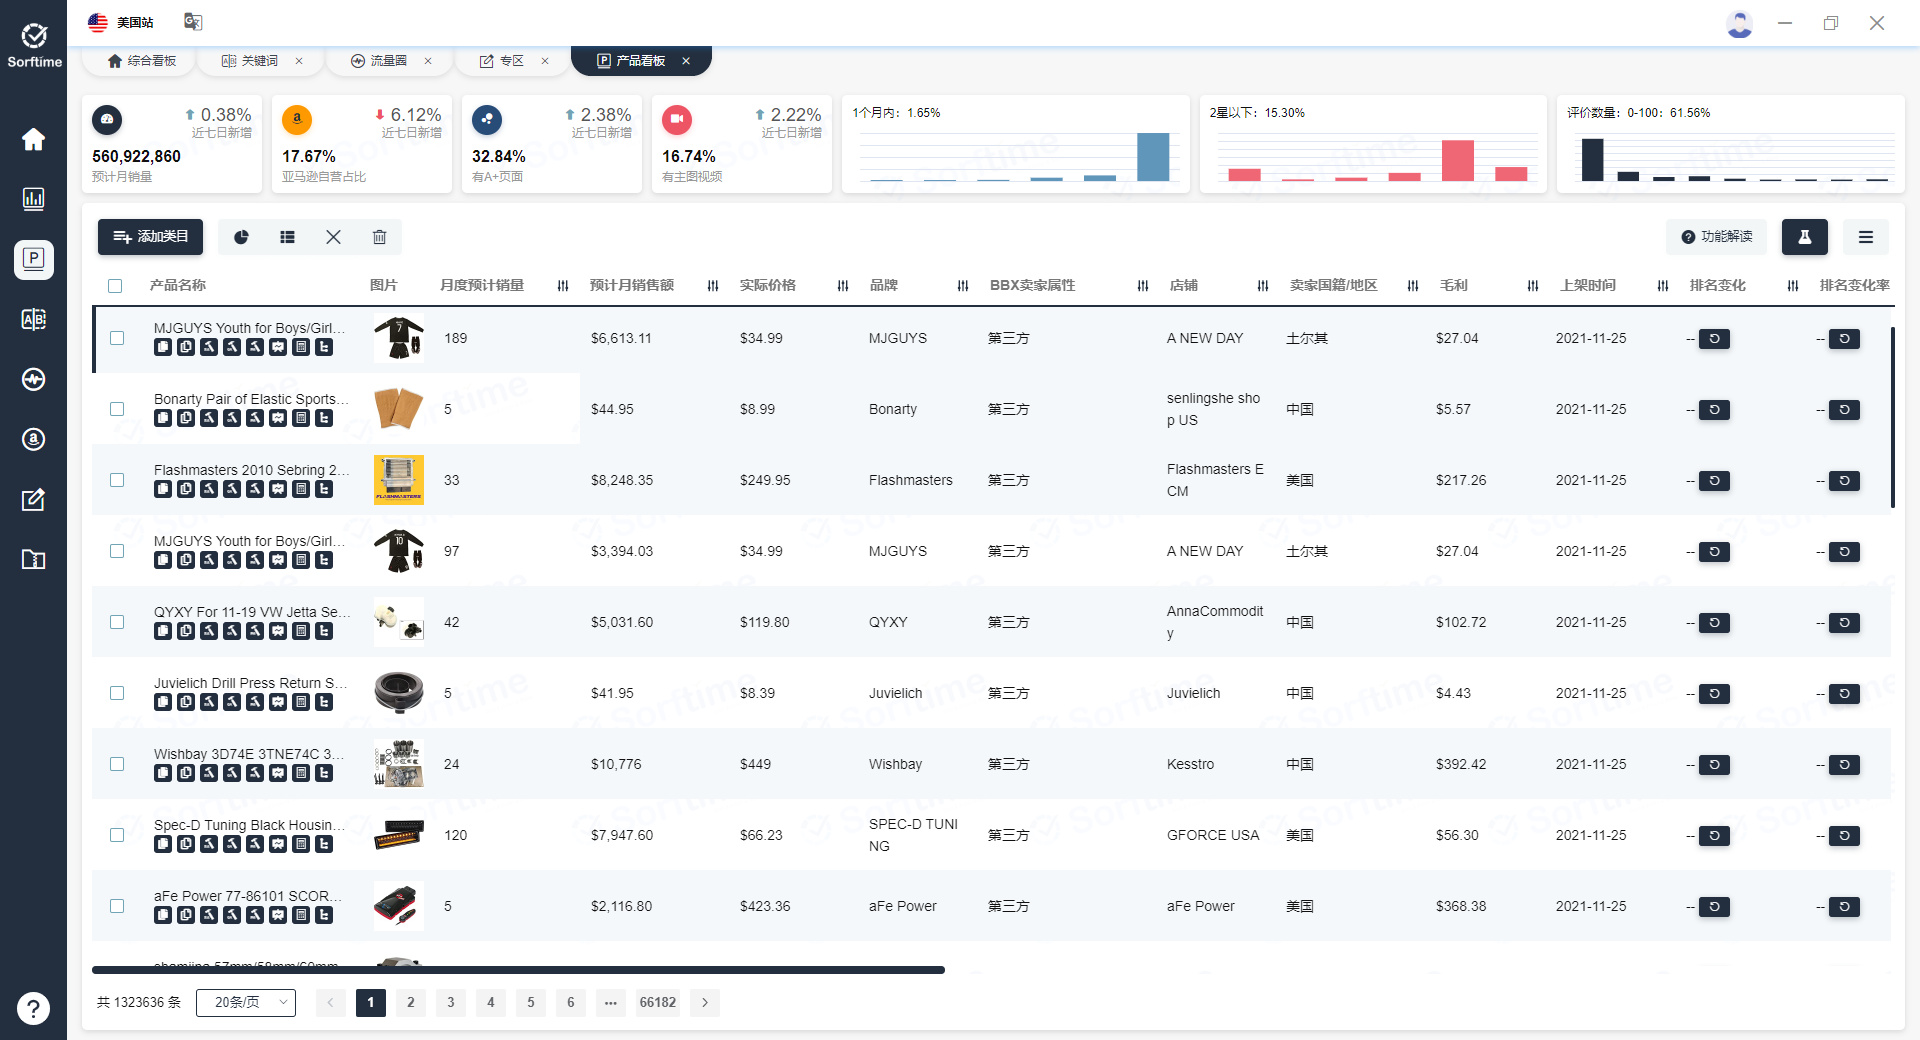Screen dimensions: 1920x1040
Task: Click the tallest blue bar in 1个月内 chart
Action: (x=1153, y=157)
